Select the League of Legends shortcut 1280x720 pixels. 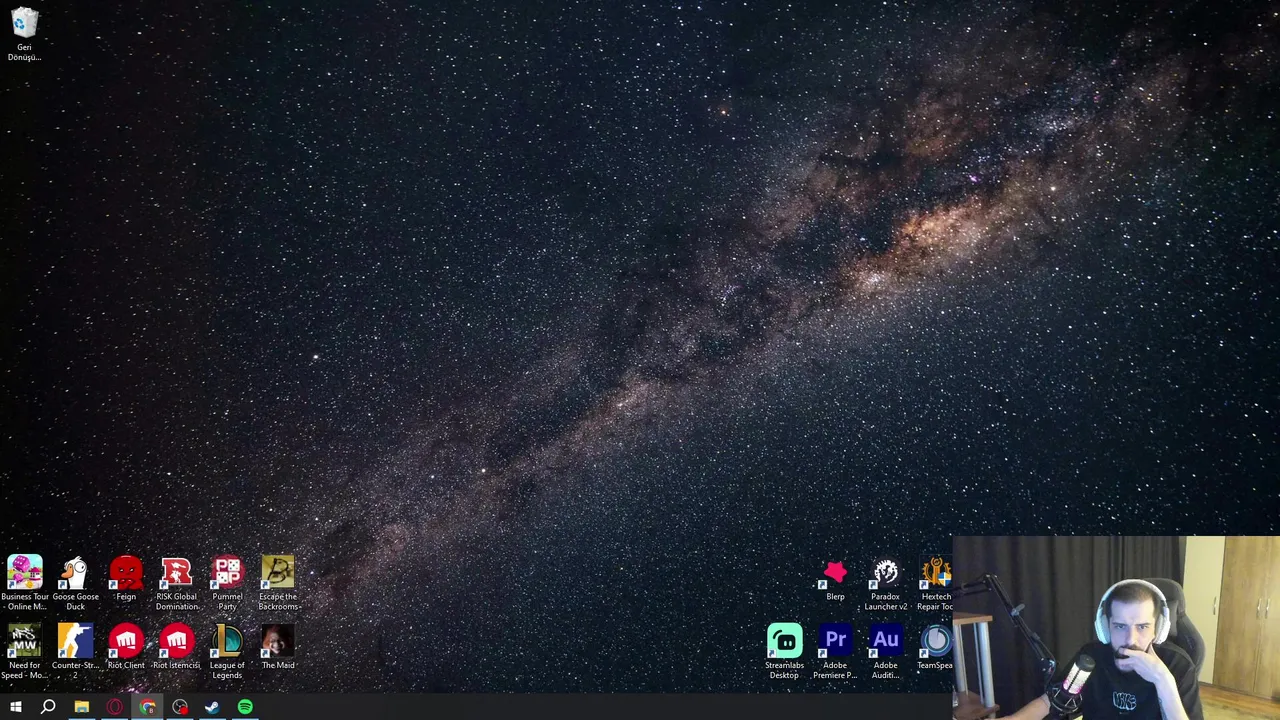[x=227, y=652]
